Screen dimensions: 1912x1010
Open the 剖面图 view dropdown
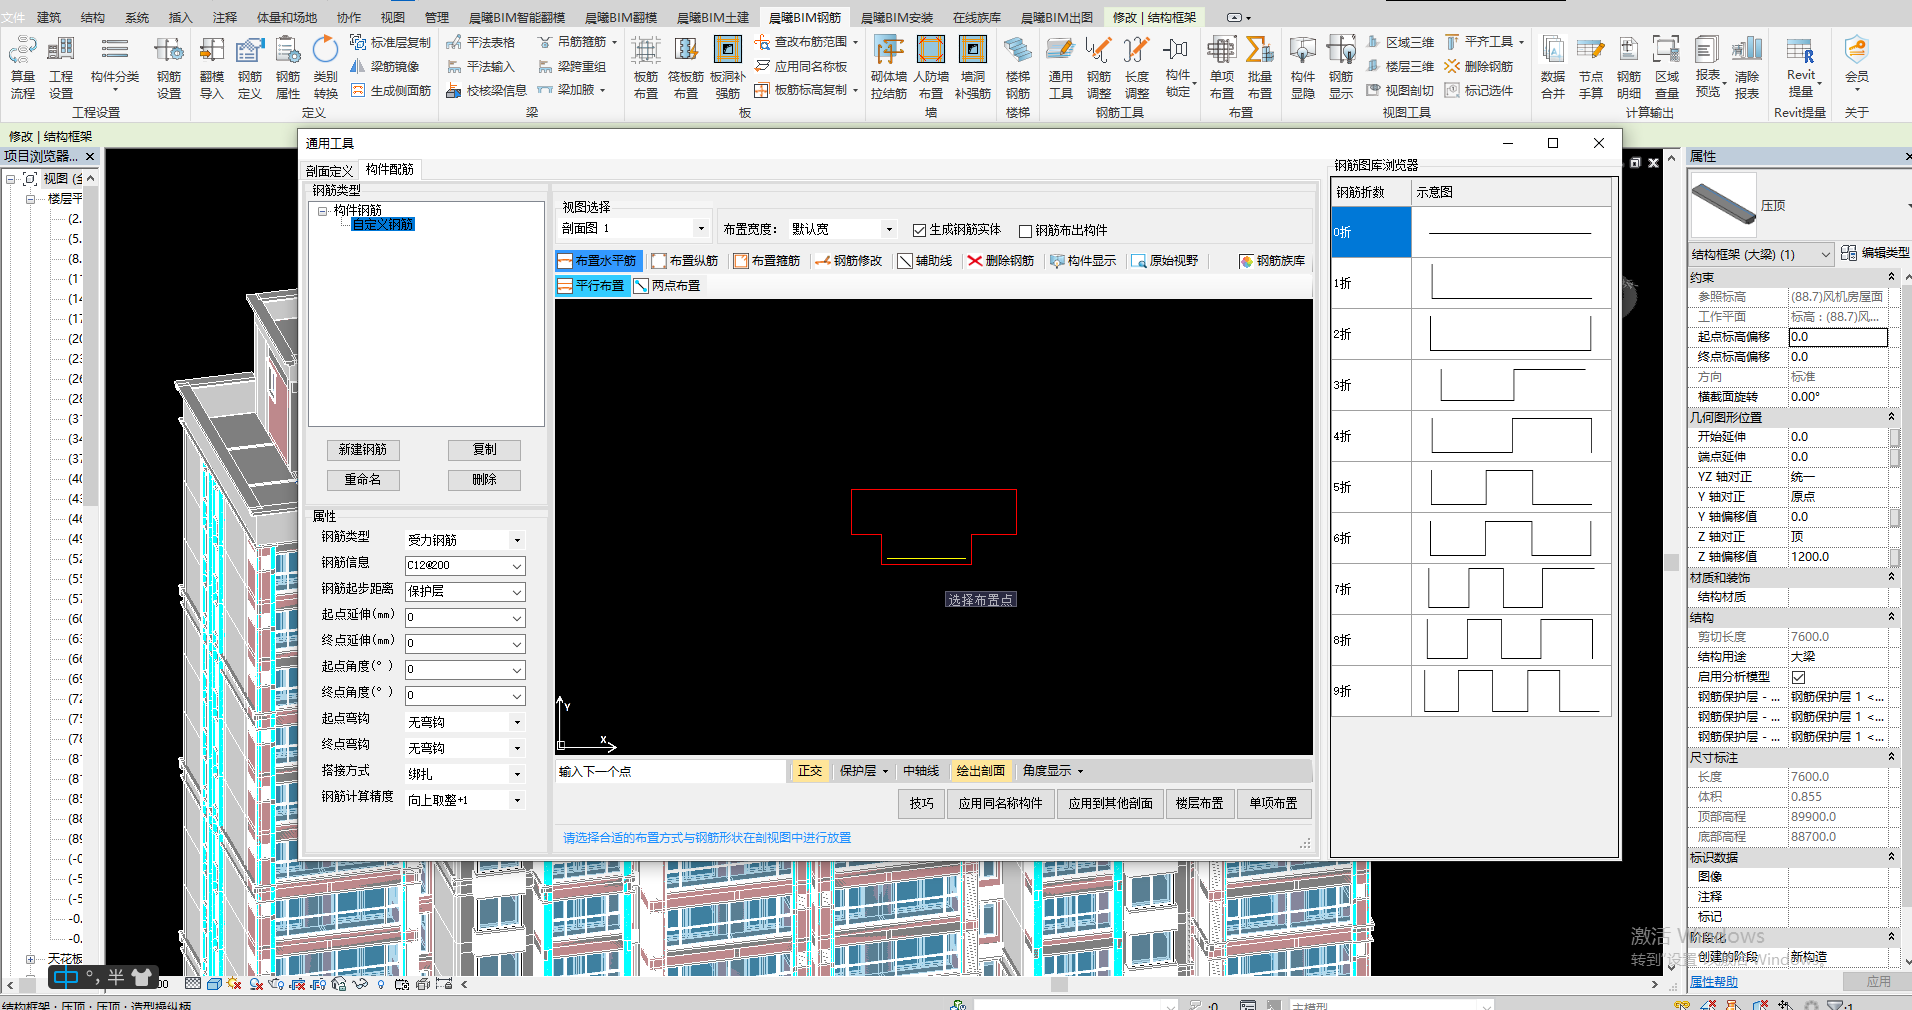pyautogui.click(x=701, y=229)
